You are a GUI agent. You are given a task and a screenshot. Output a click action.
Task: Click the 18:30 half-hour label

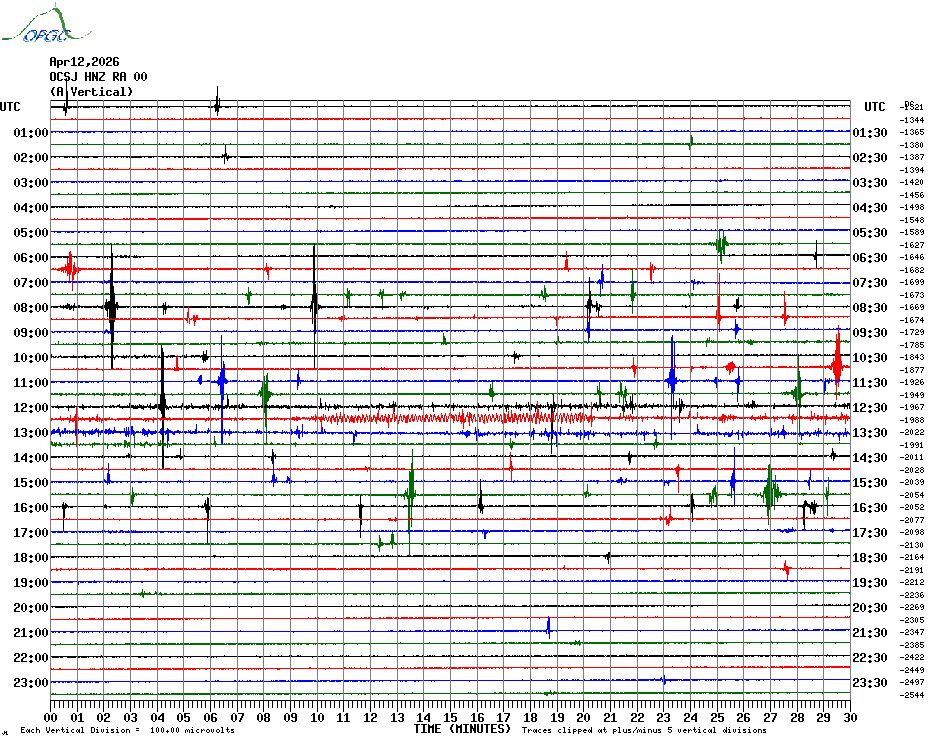click(x=870, y=558)
